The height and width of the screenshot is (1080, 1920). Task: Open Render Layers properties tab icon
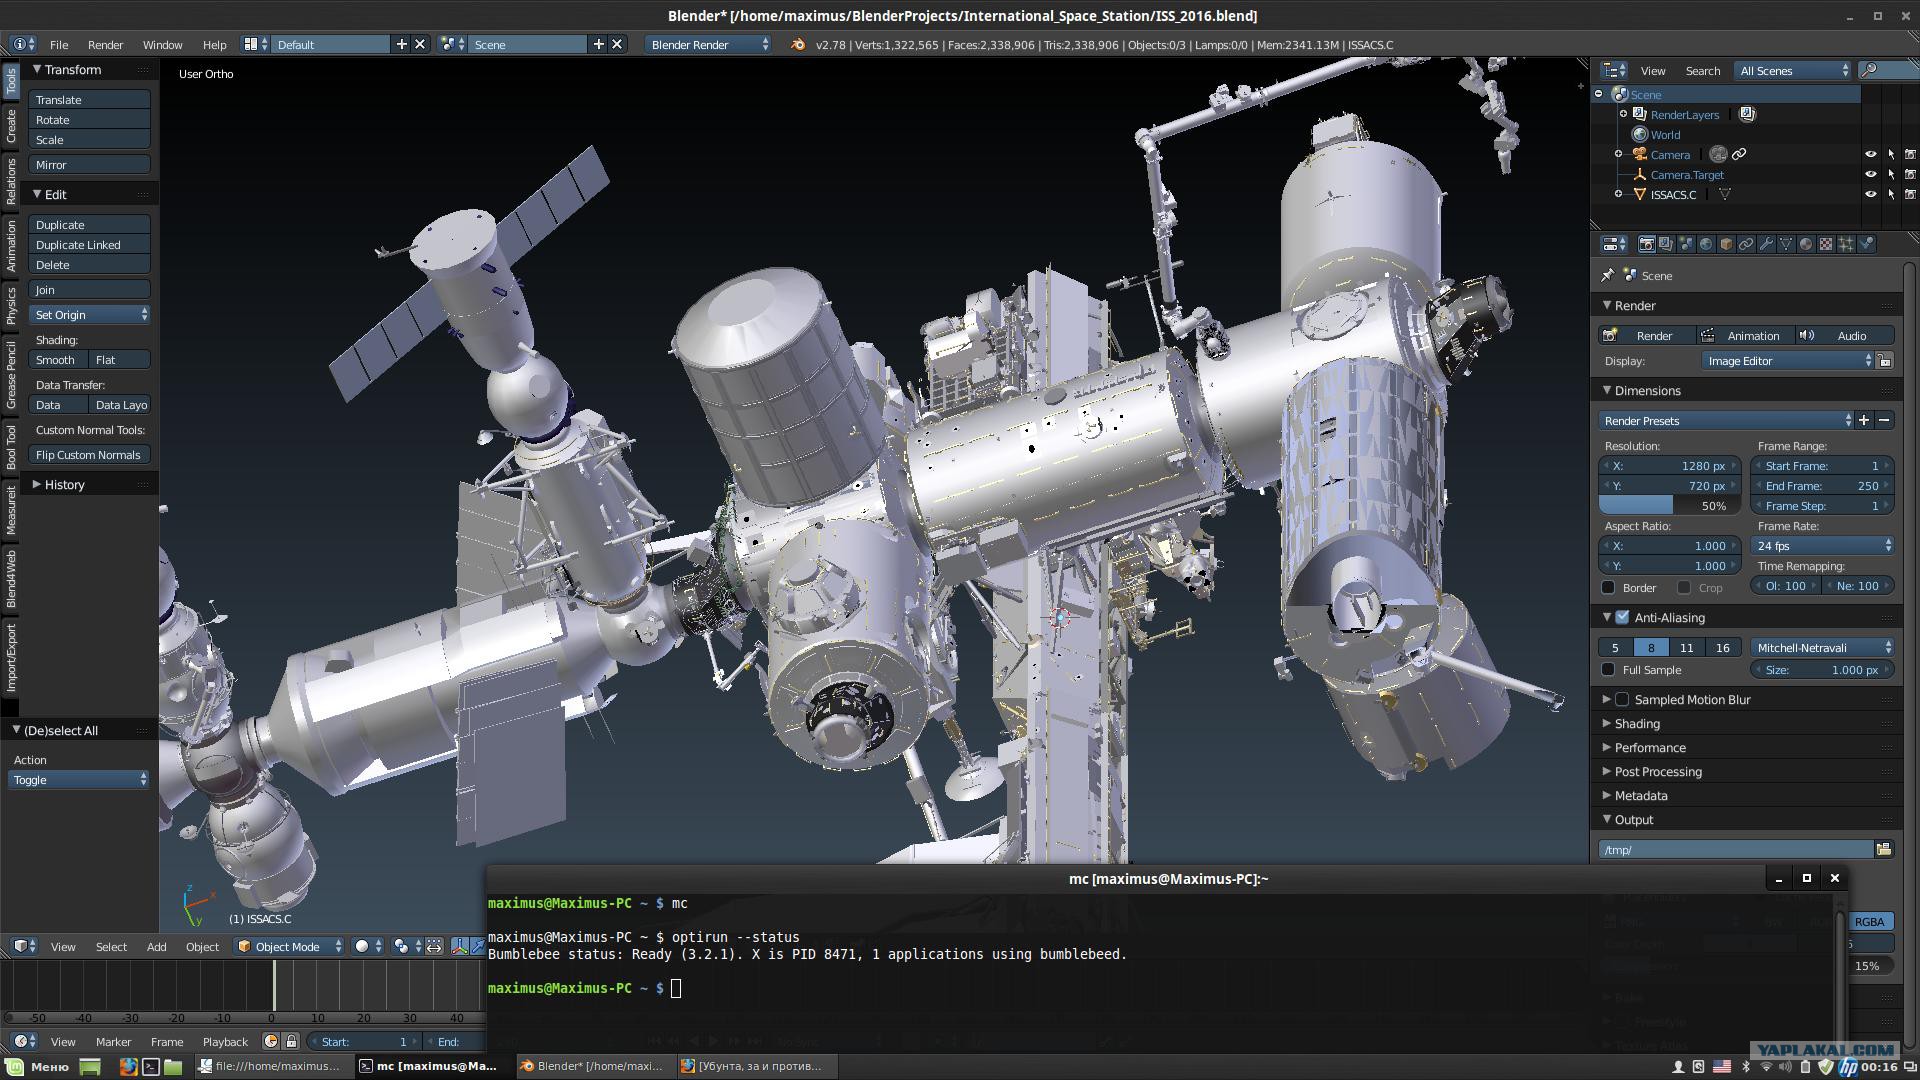pos(1667,244)
